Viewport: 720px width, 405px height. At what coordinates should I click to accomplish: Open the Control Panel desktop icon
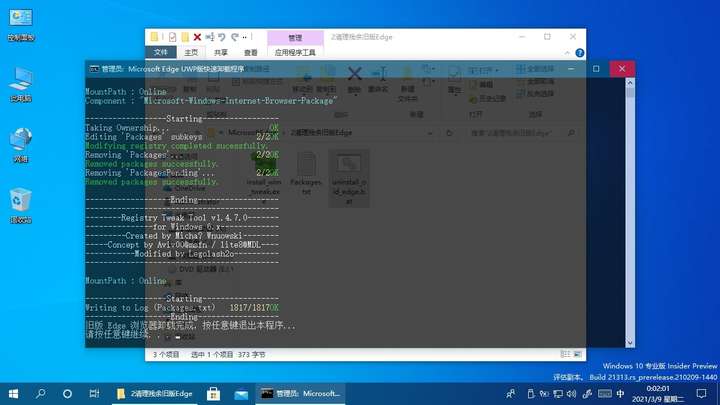(x=21, y=24)
